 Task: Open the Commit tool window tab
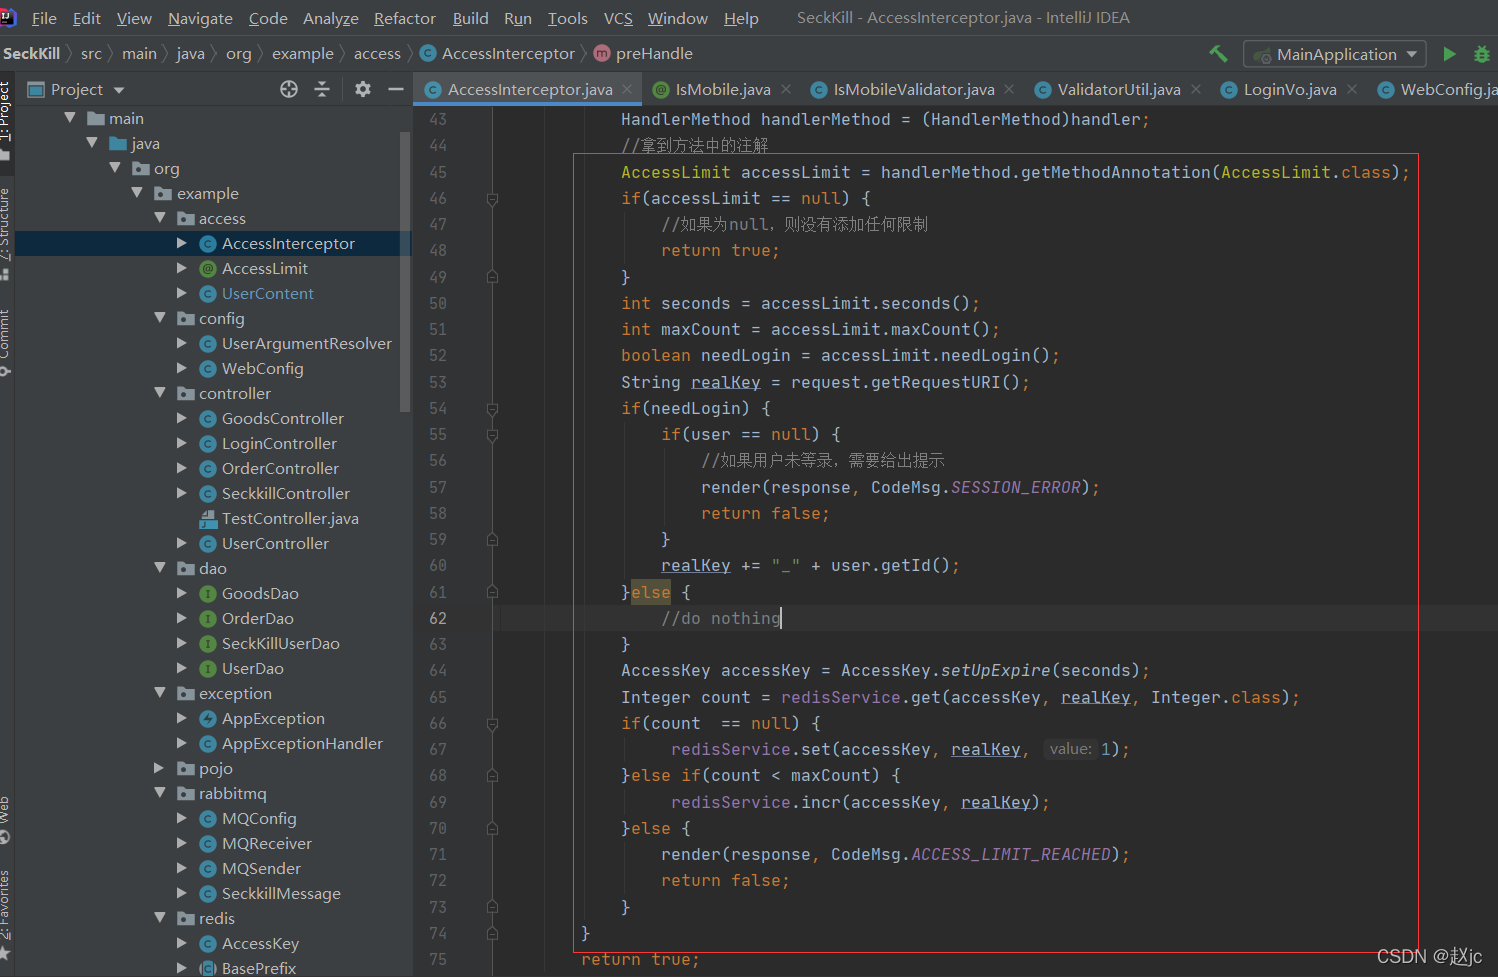6,342
